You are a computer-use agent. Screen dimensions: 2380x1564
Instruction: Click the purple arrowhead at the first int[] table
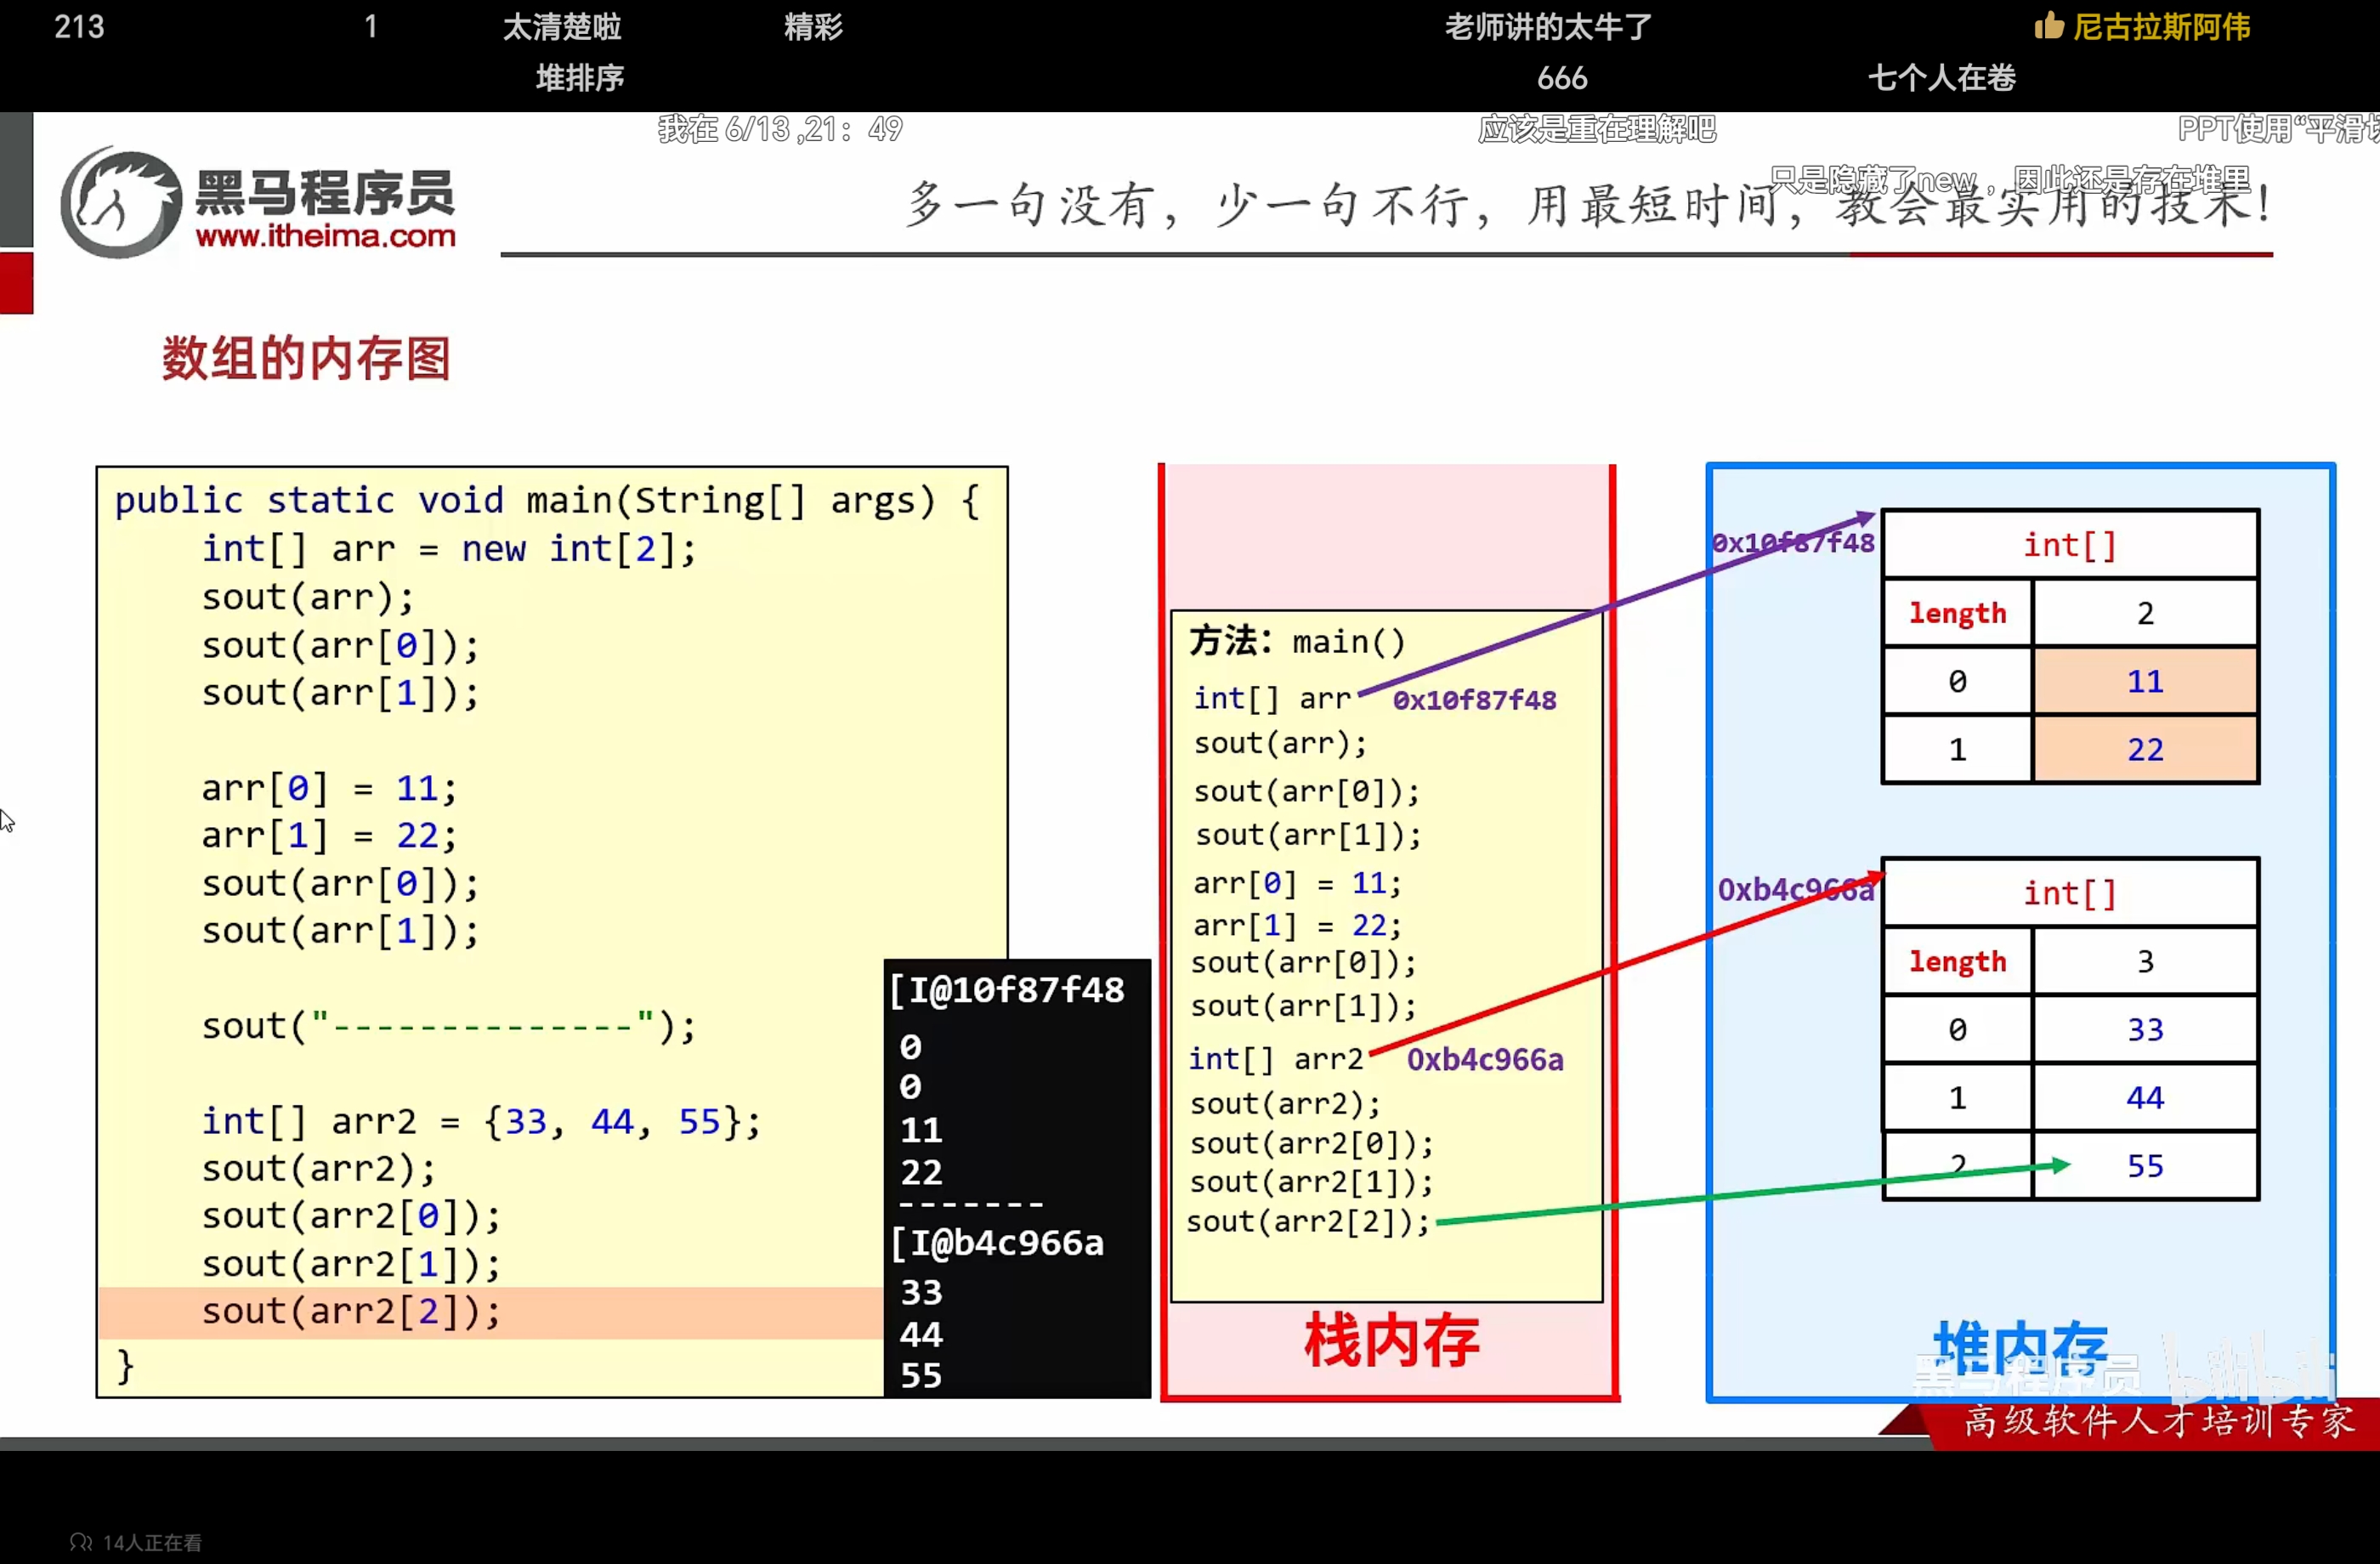[1866, 518]
